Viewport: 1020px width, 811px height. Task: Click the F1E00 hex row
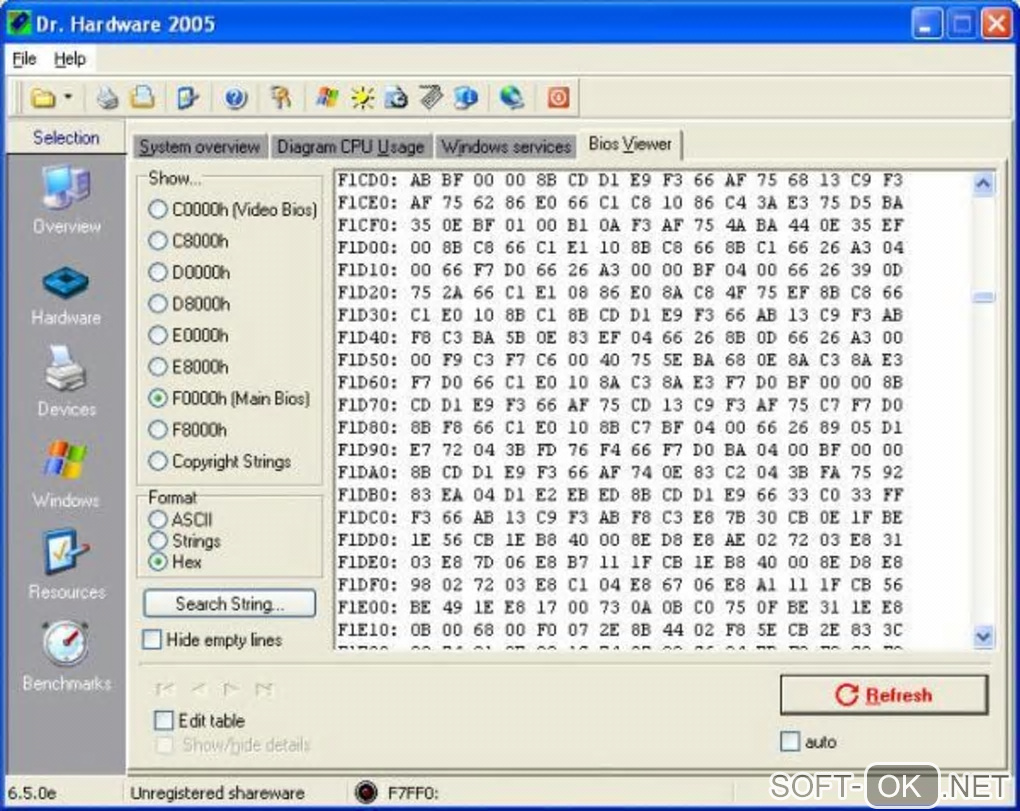point(621,607)
